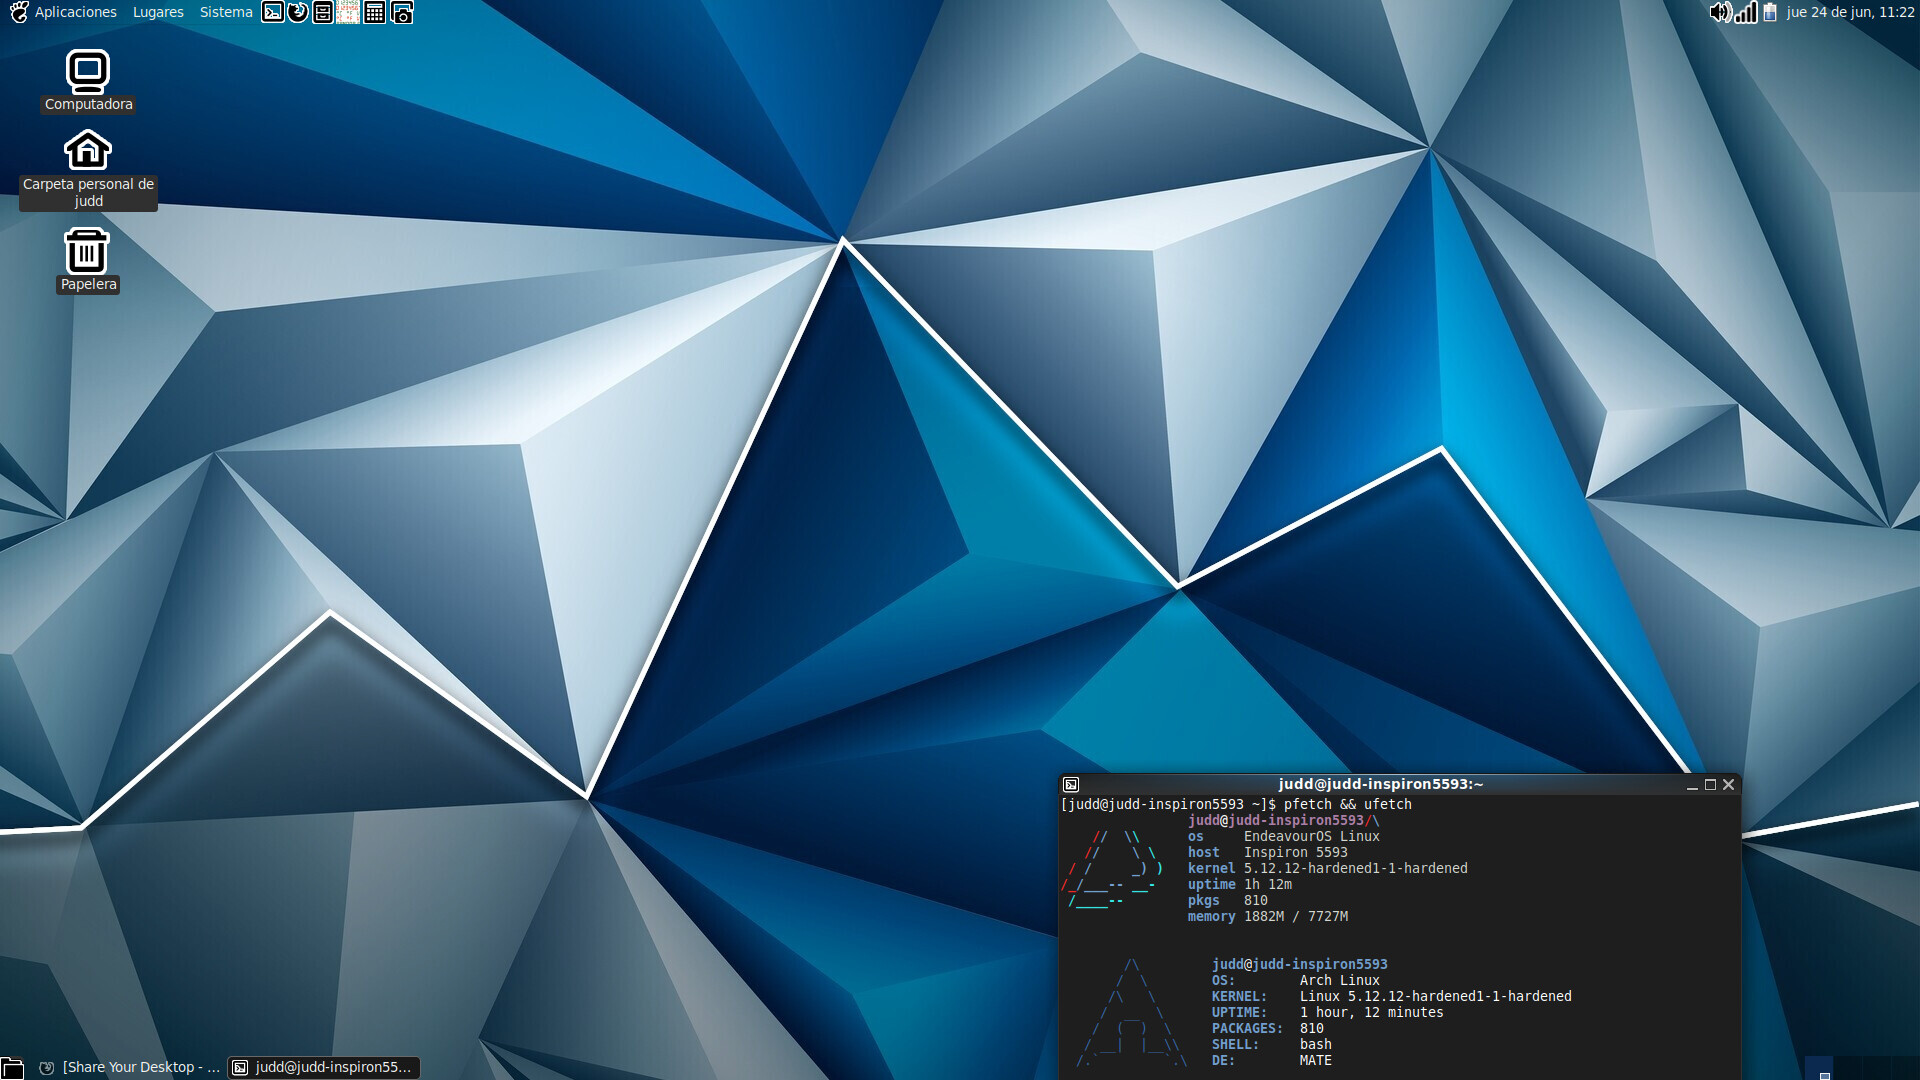The width and height of the screenshot is (1920, 1080).
Task: Switch to Share Your Desktop Firefox window
Action: coord(130,1067)
